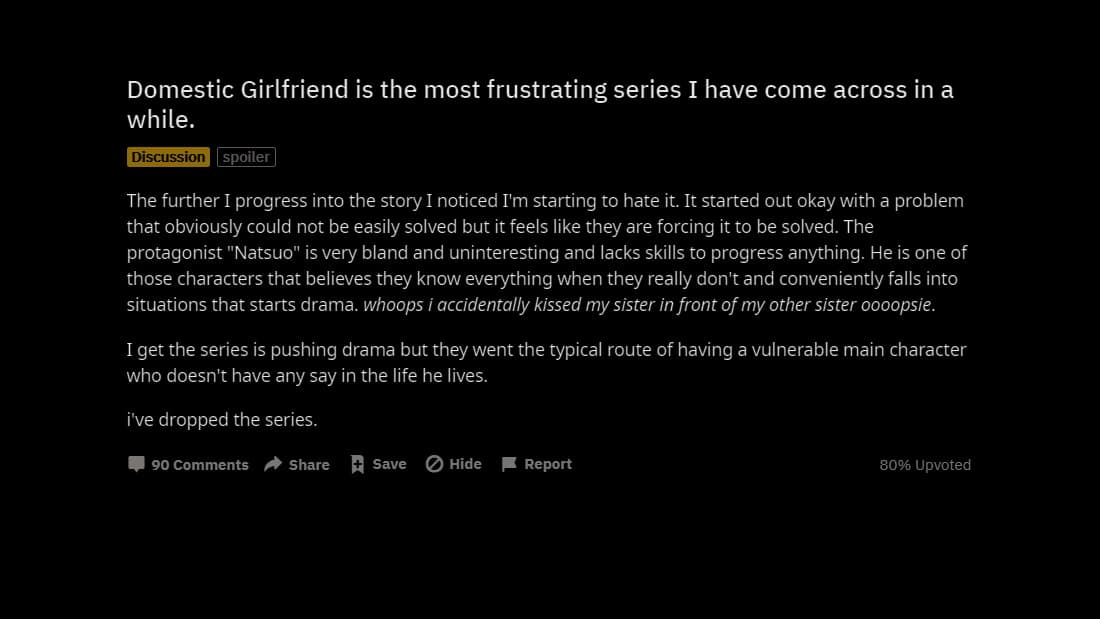The image size is (1100, 619).
Task: Click the yellow Discussion flair tag
Action: (168, 157)
